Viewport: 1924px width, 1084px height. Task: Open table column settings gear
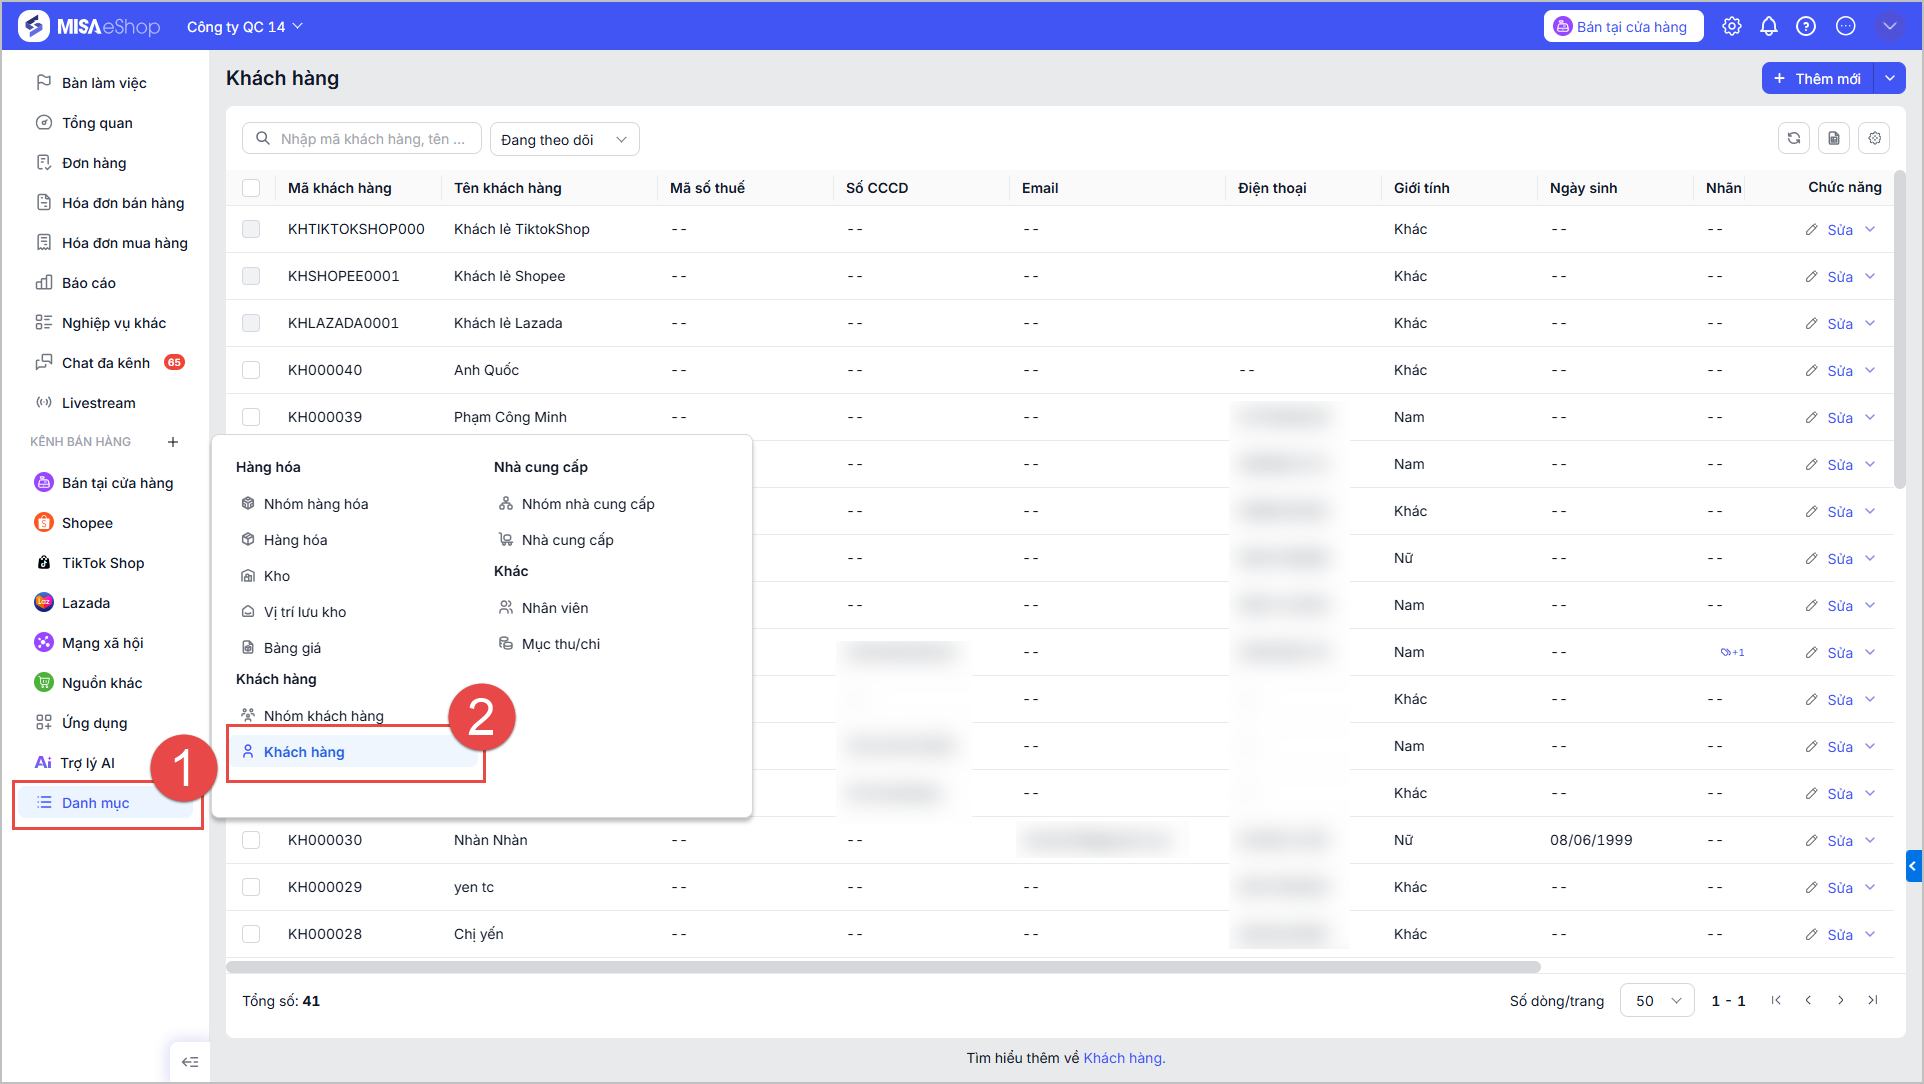(x=1875, y=139)
